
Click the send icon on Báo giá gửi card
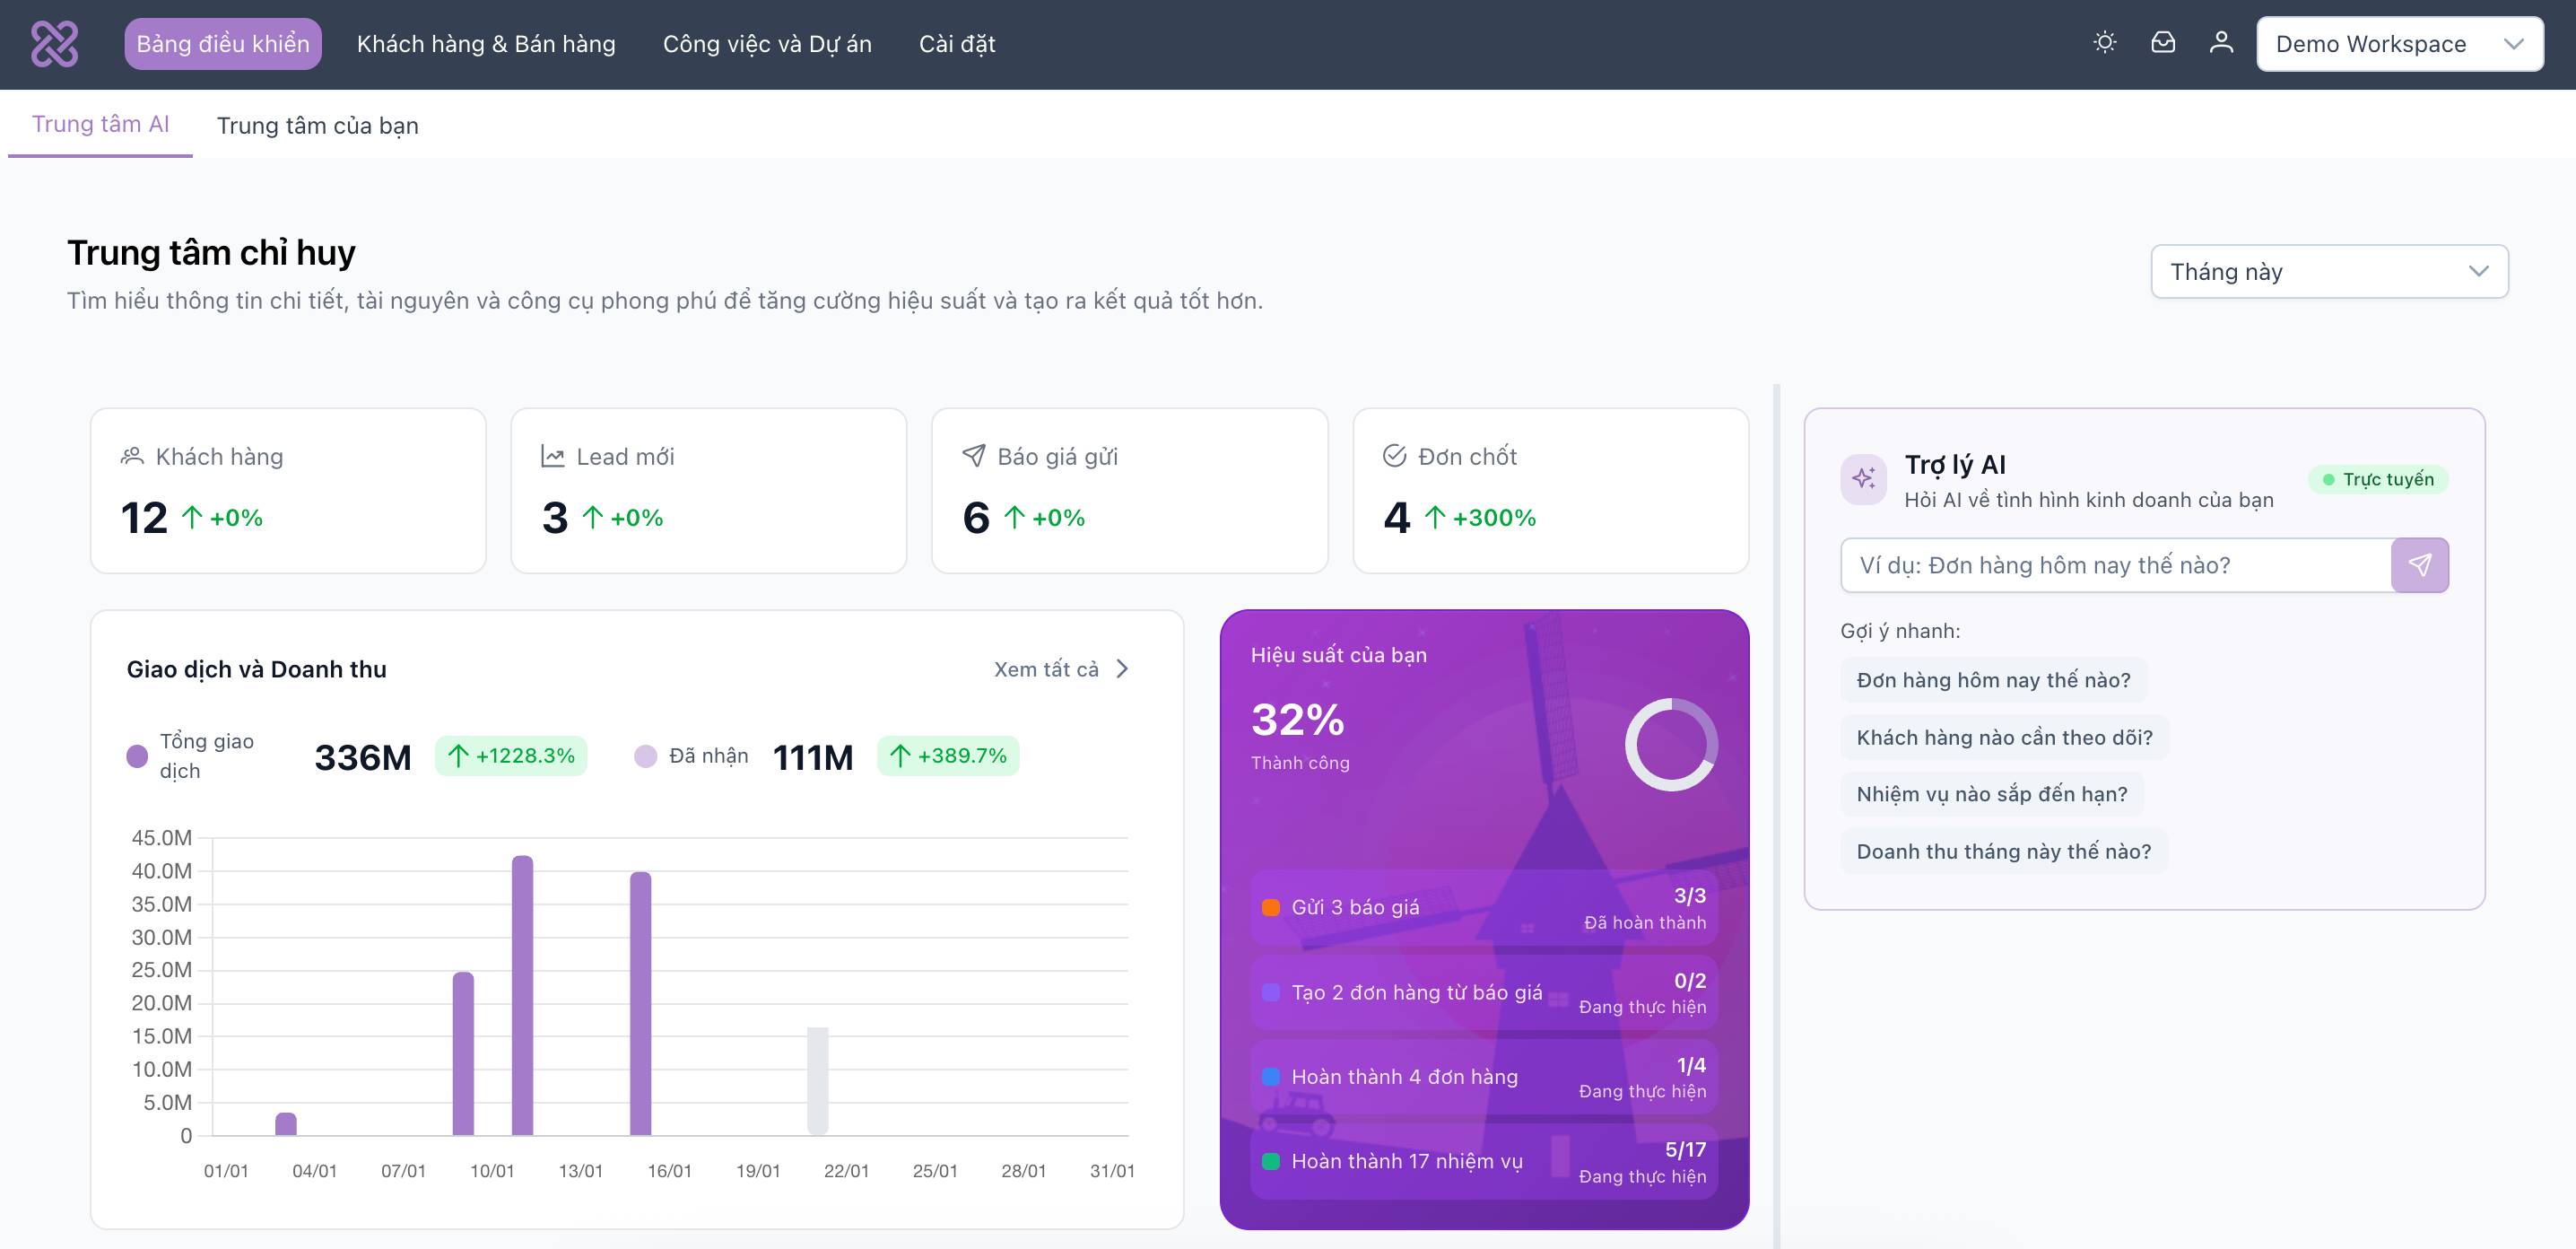pyautogui.click(x=971, y=455)
